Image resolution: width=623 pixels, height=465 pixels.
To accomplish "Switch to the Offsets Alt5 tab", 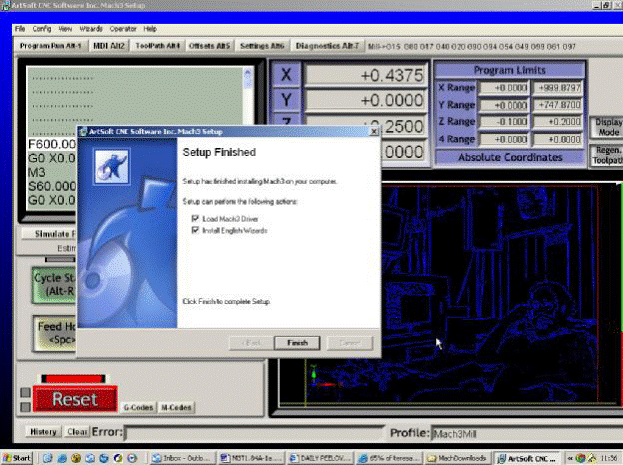I will (209, 46).
